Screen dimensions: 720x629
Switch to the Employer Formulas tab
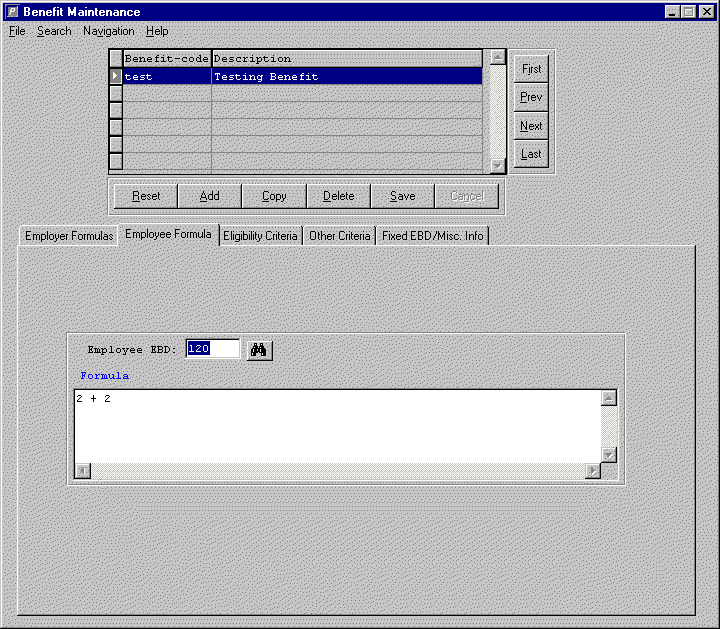[x=69, y=236]
